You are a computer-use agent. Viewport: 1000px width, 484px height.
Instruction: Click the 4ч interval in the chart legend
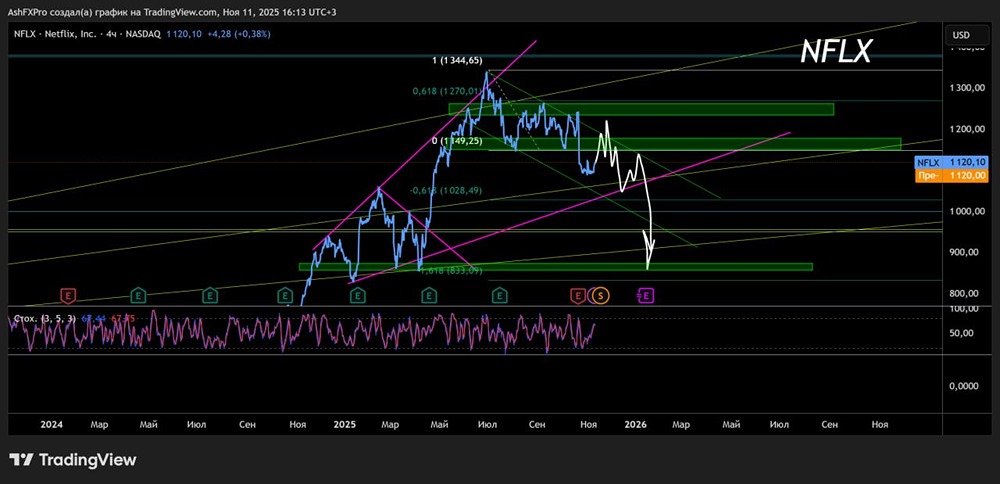point(112,34)
